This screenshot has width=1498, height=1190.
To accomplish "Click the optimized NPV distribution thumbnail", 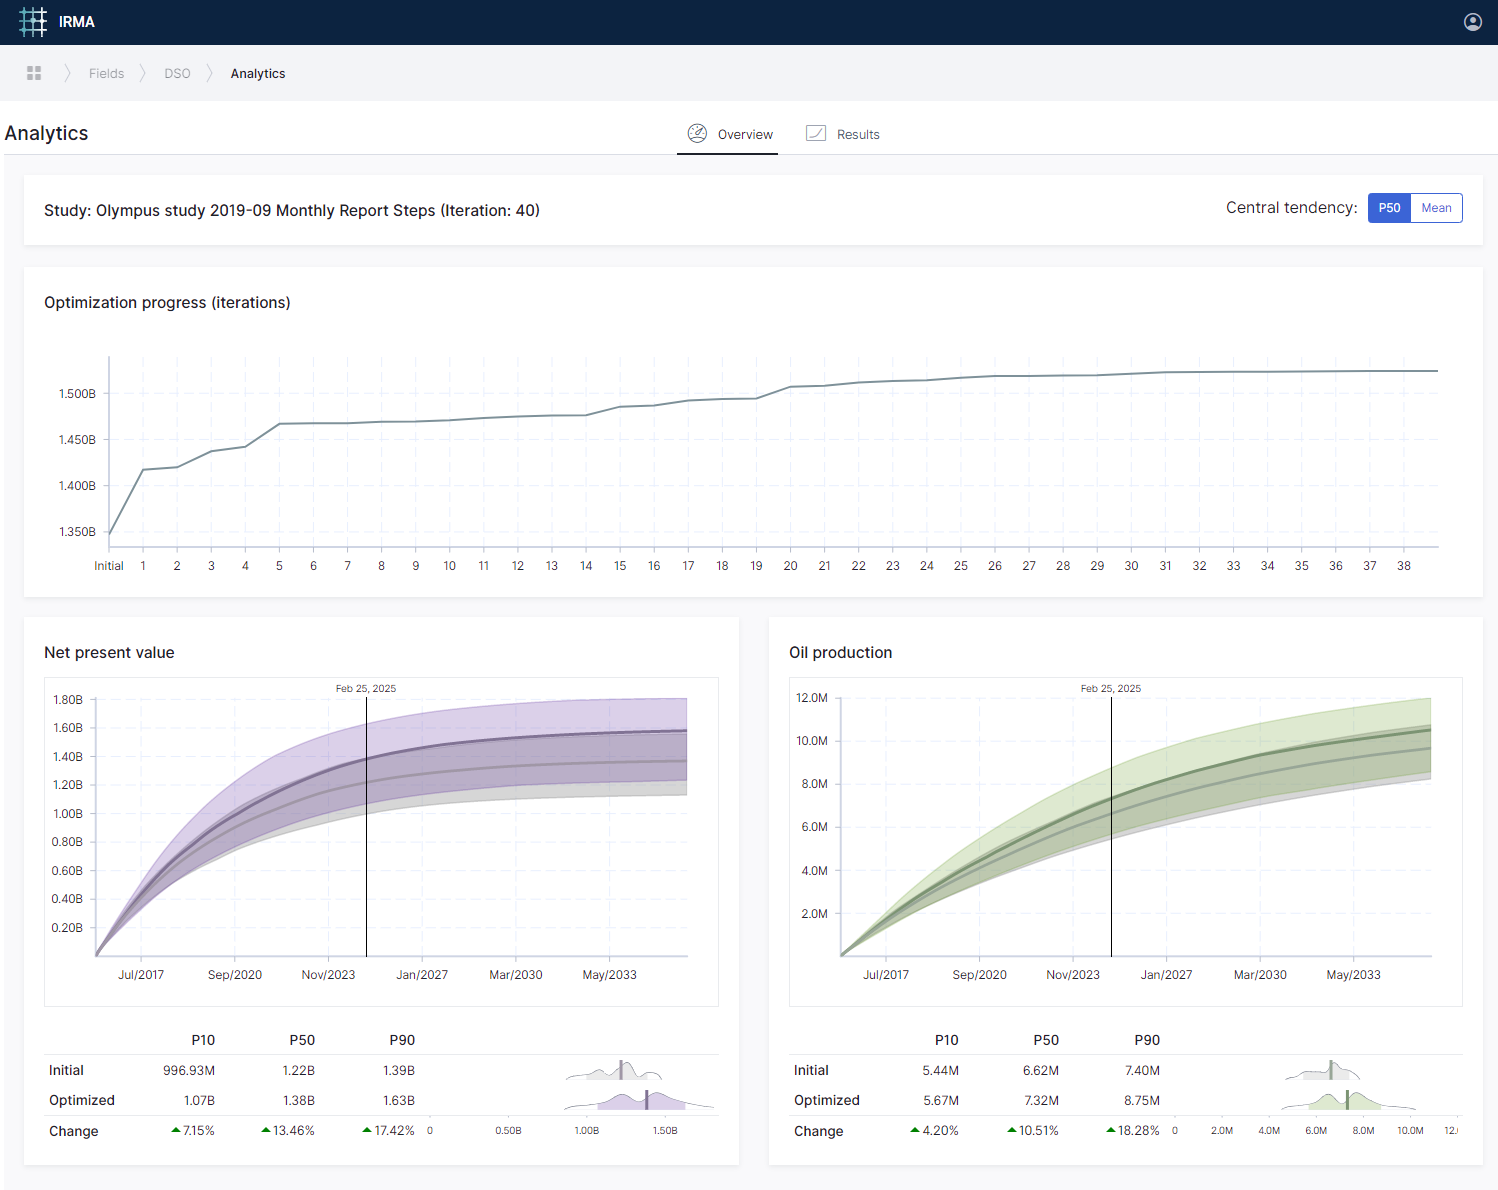I will [x=640, y=1101].
